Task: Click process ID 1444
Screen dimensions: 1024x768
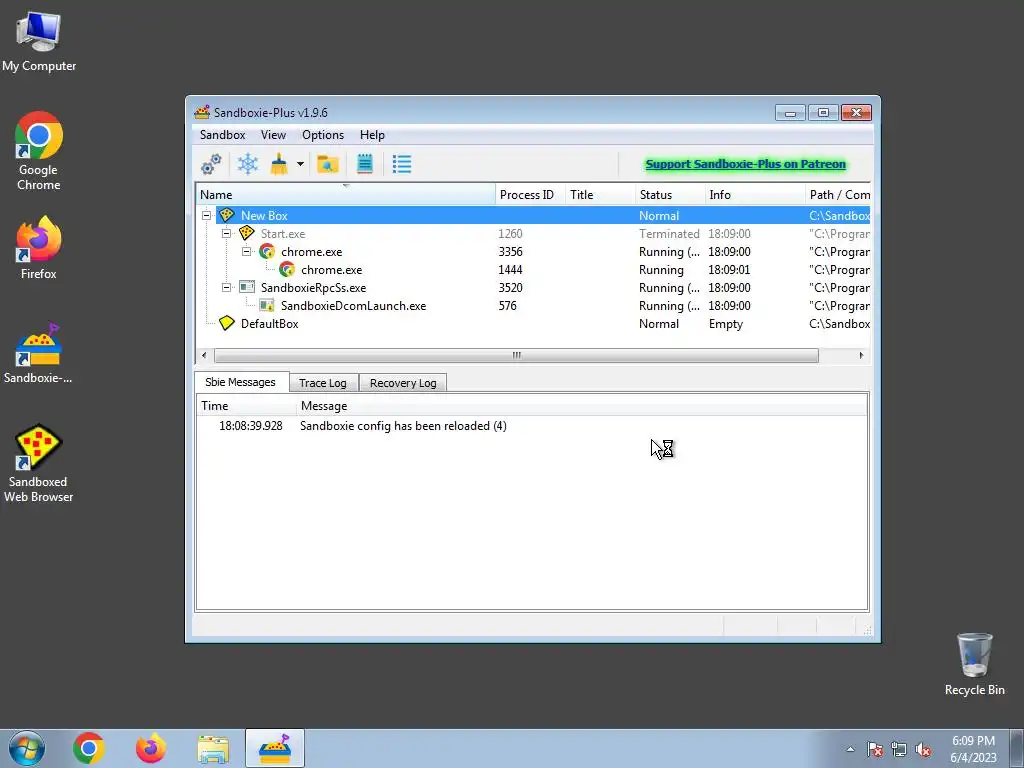Action: tap(510, 270)
